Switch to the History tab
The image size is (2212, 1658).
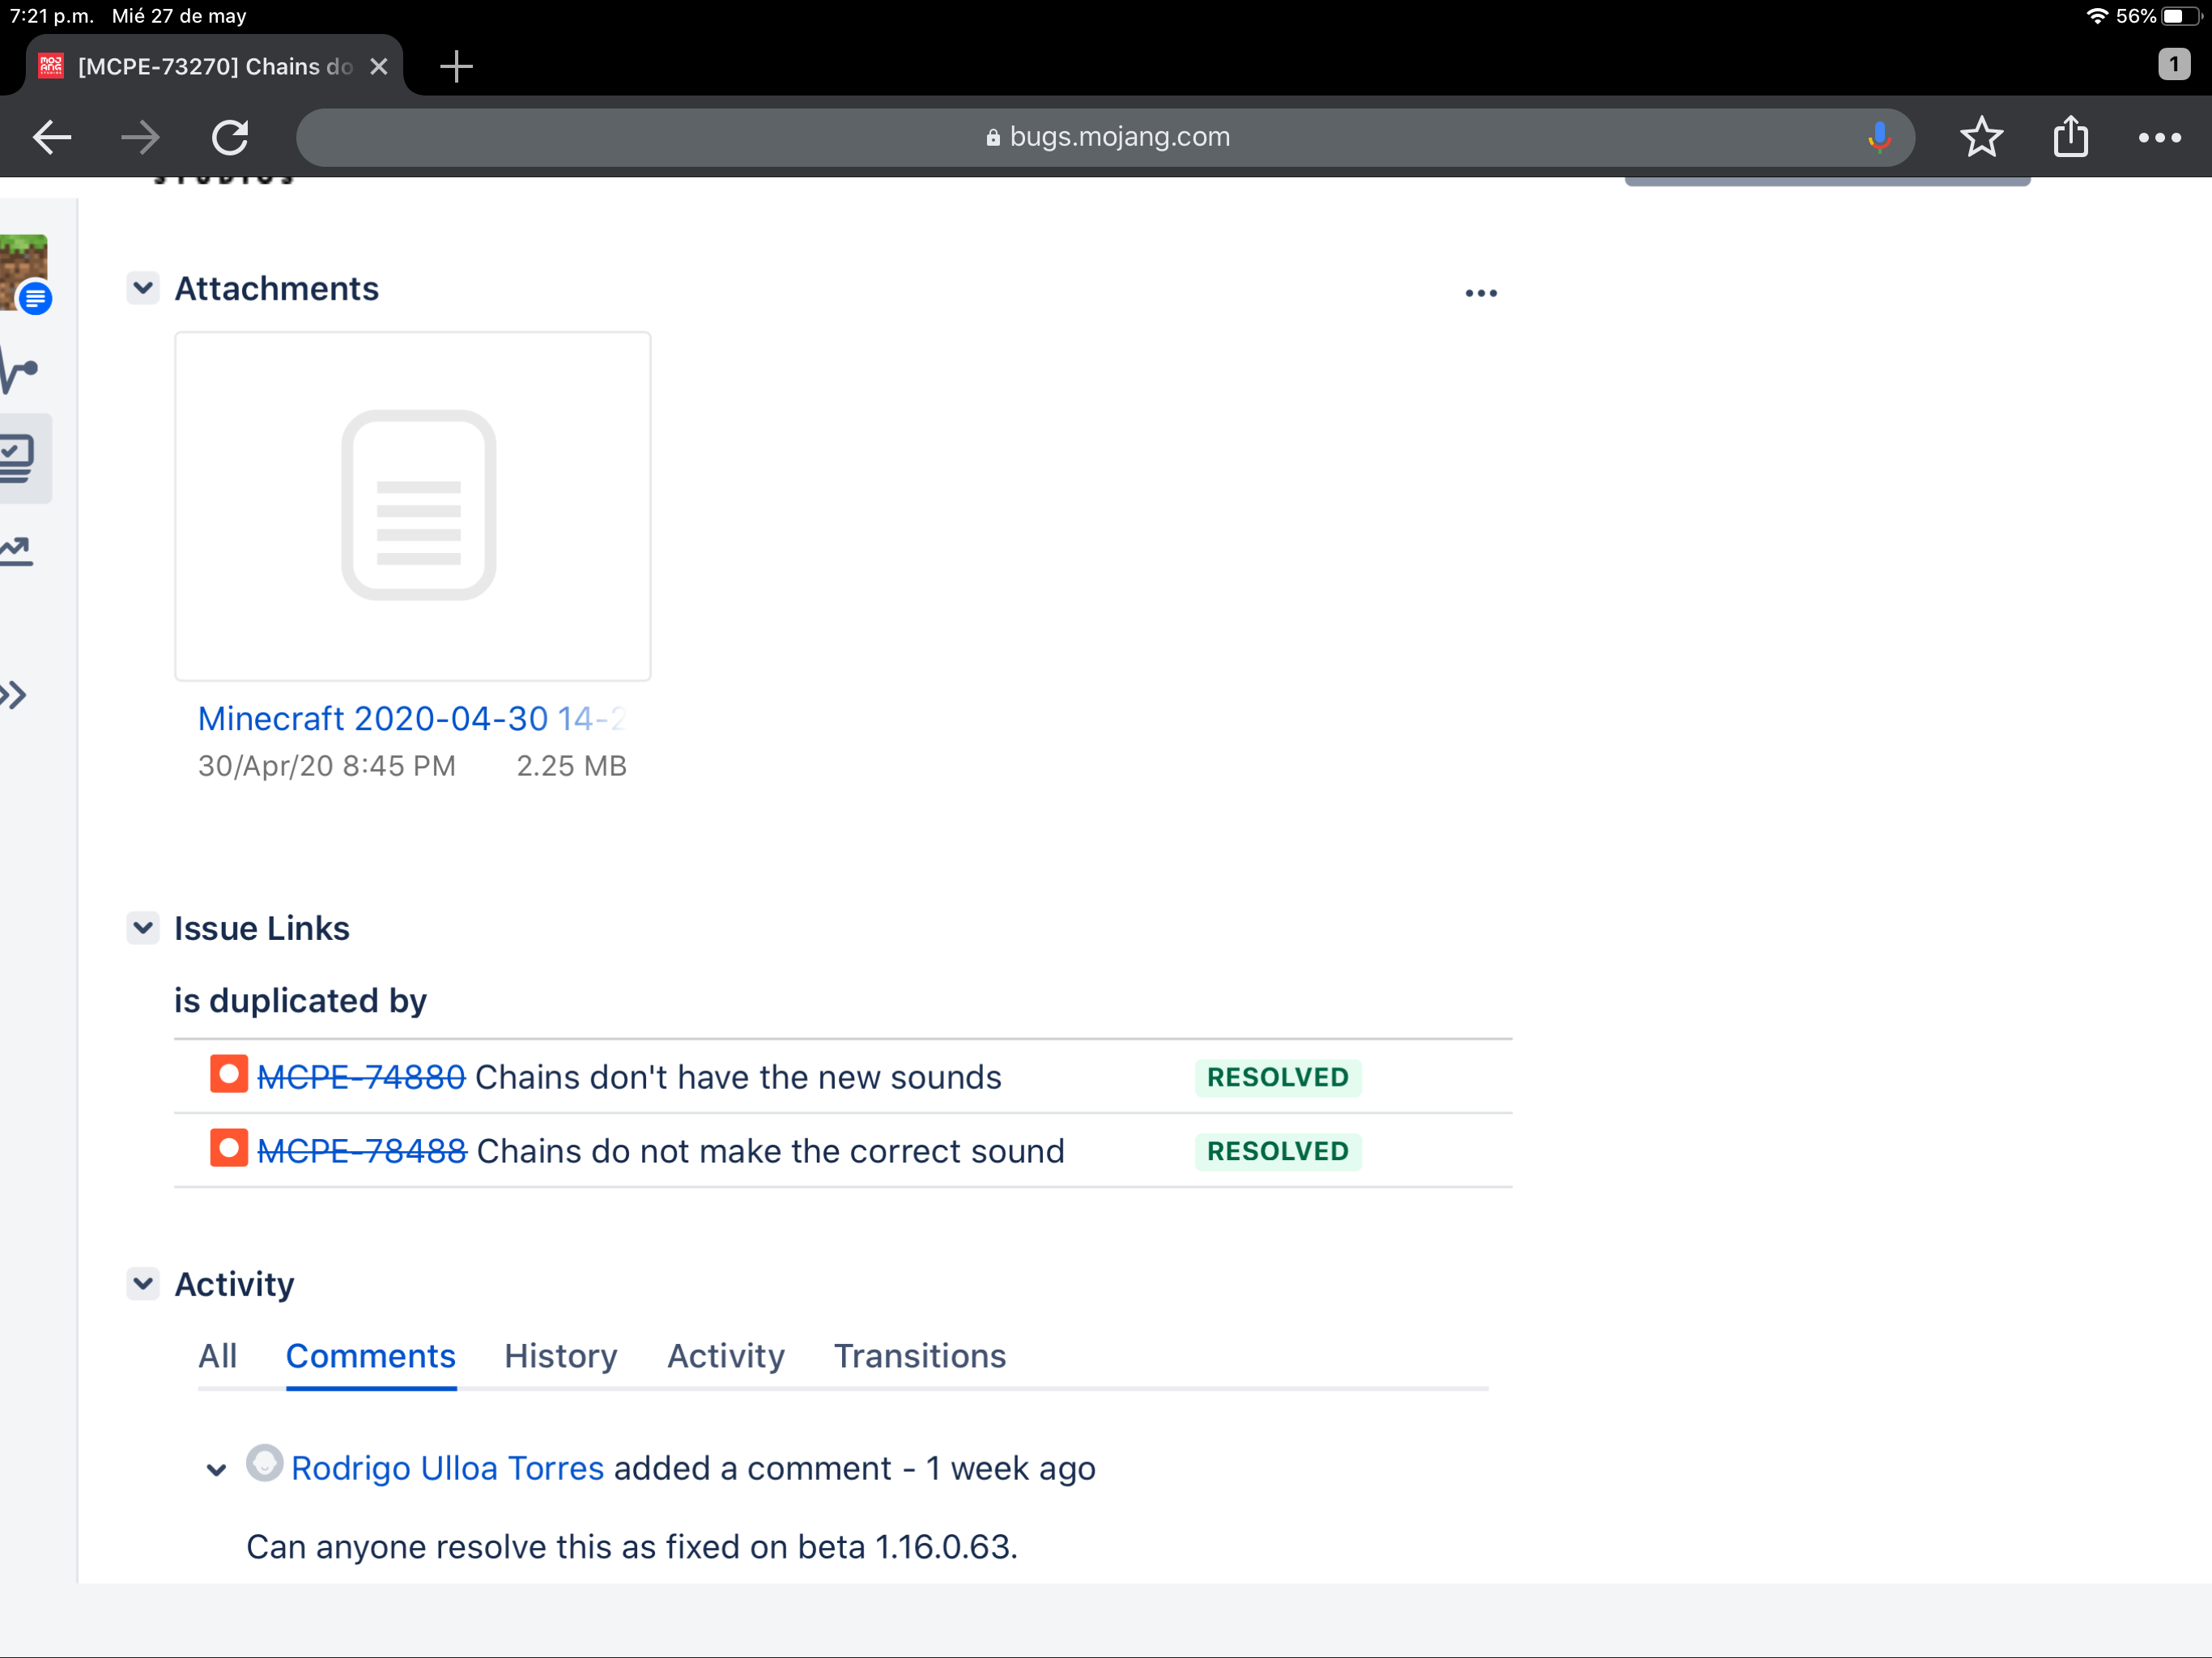tap(560, 1356)
